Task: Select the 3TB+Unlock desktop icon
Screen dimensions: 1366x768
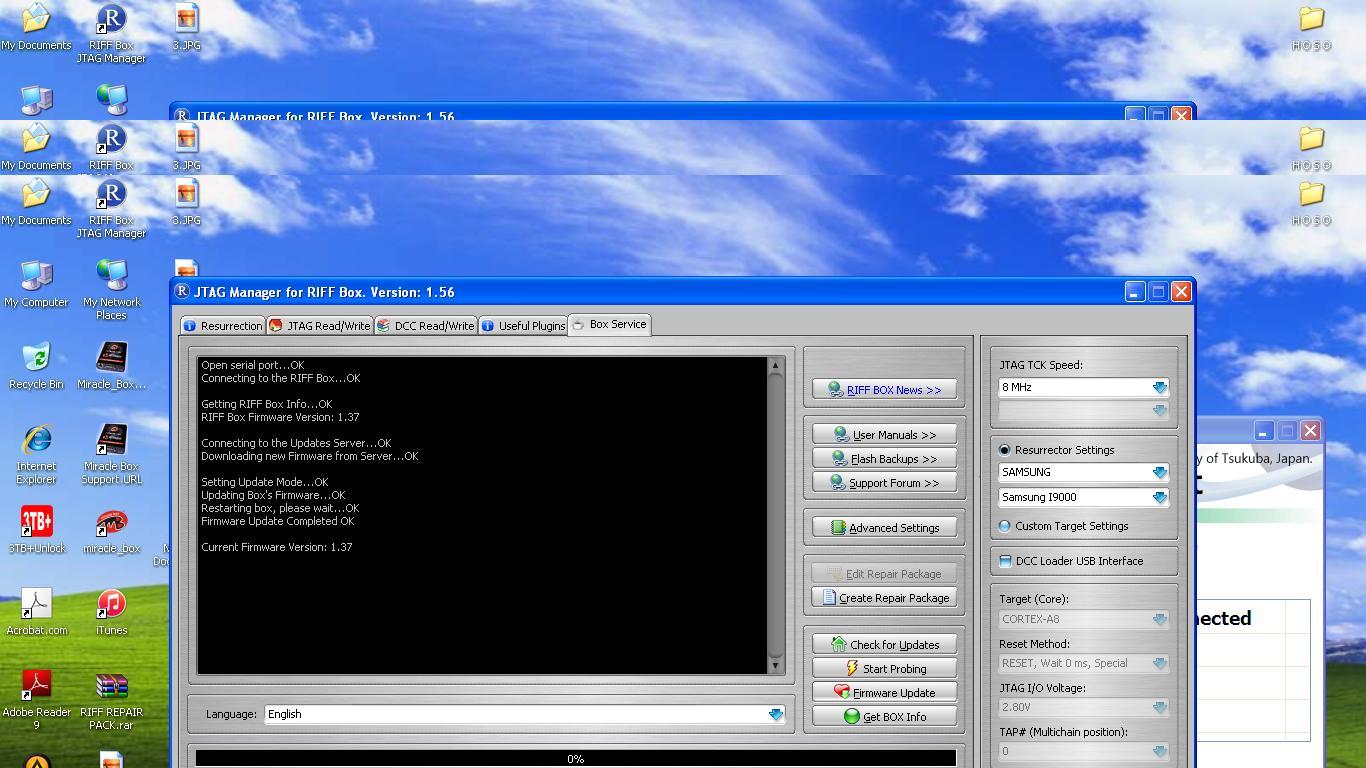Action: (36, 530)
